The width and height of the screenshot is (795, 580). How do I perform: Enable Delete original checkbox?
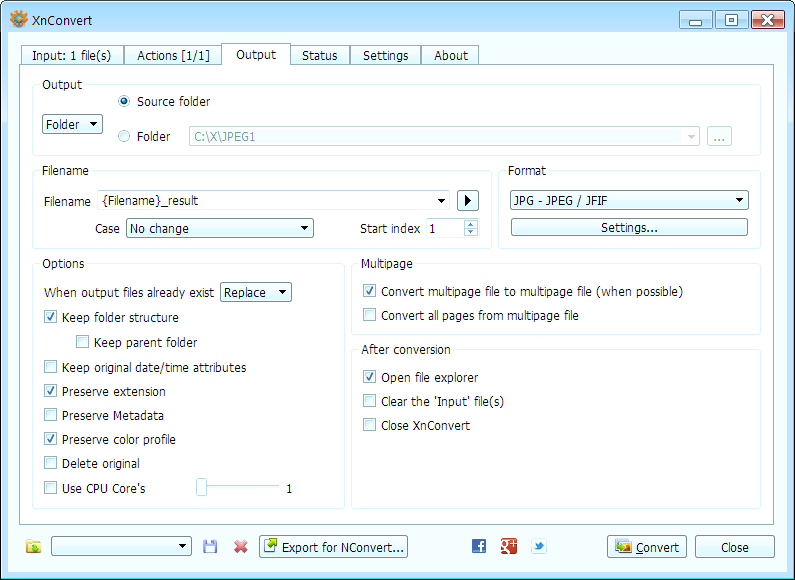pyautogui.click(x=50, y=463)
